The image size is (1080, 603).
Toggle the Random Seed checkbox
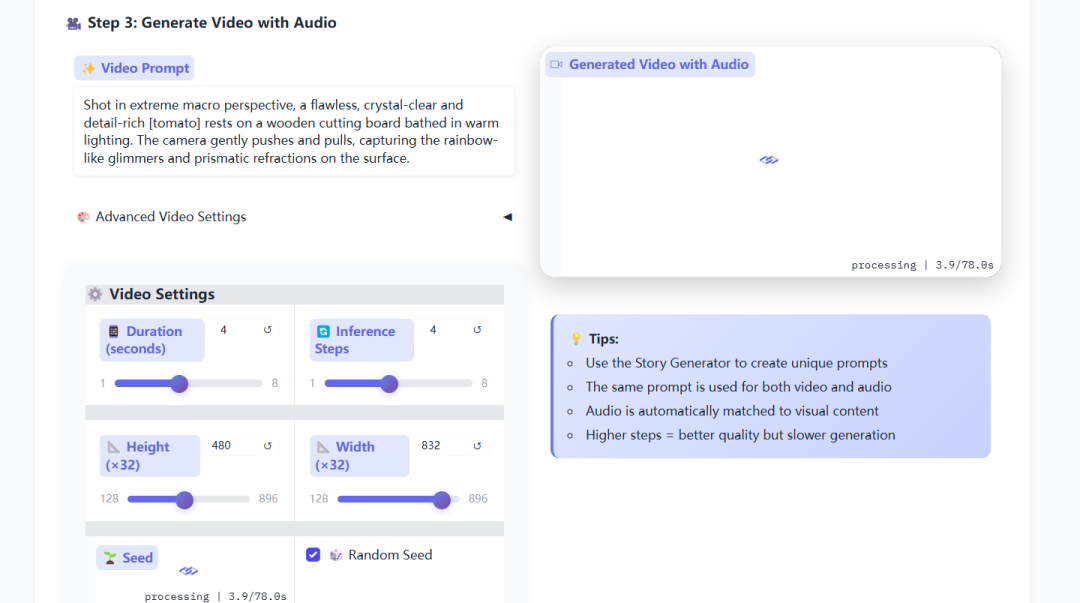(313, 554)
